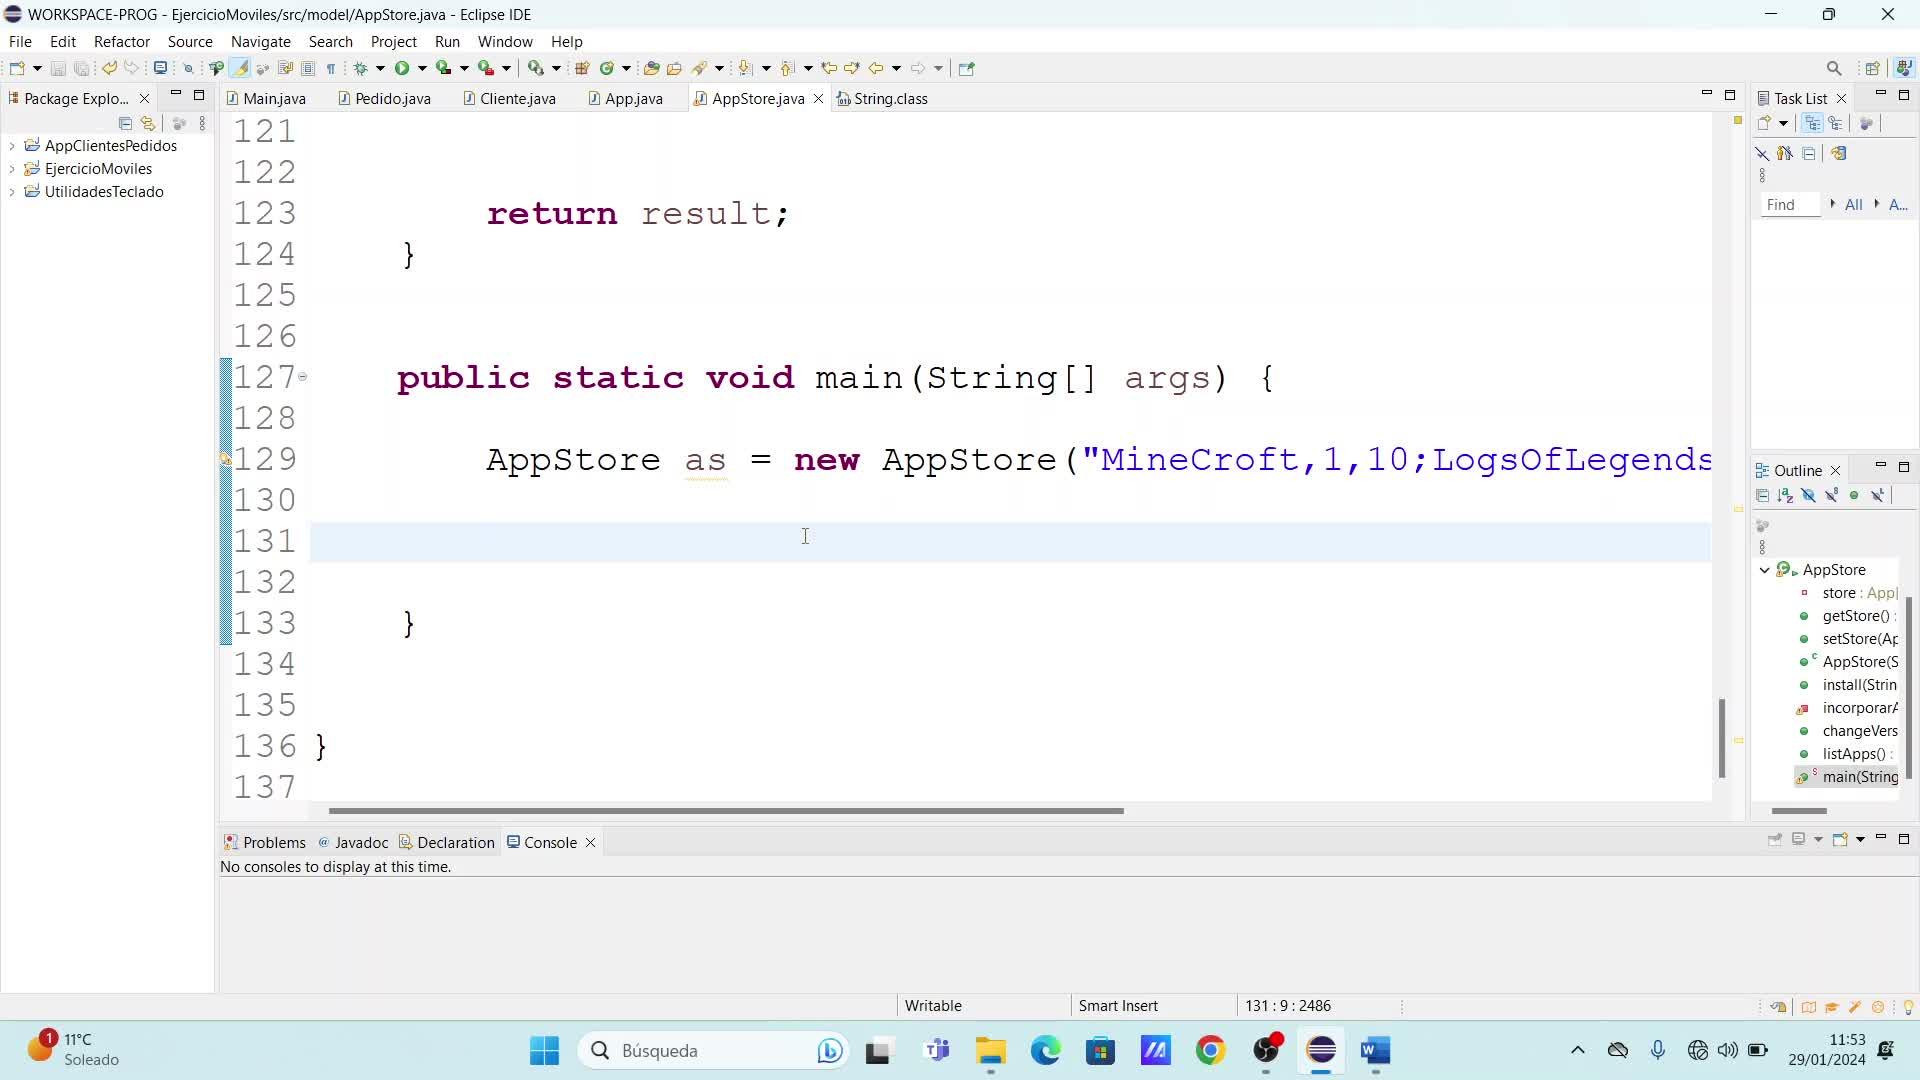
Task: Click New Java Class toolbar icon
Action: click(606, 68)
